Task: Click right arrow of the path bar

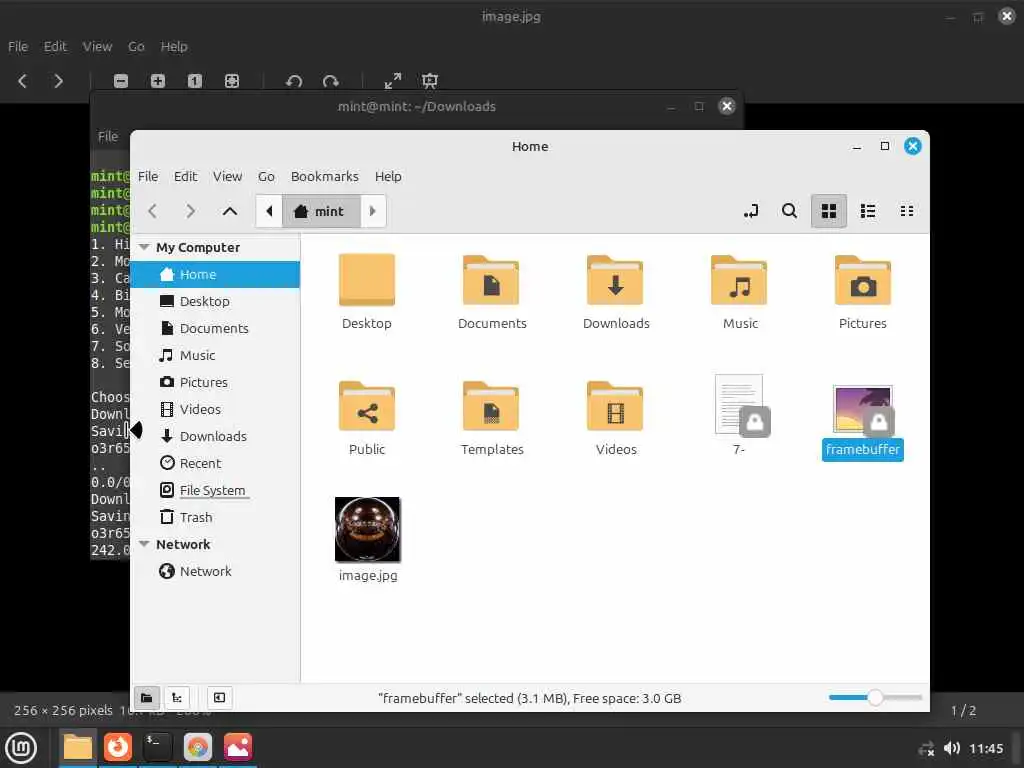Action: click(373, 211)
